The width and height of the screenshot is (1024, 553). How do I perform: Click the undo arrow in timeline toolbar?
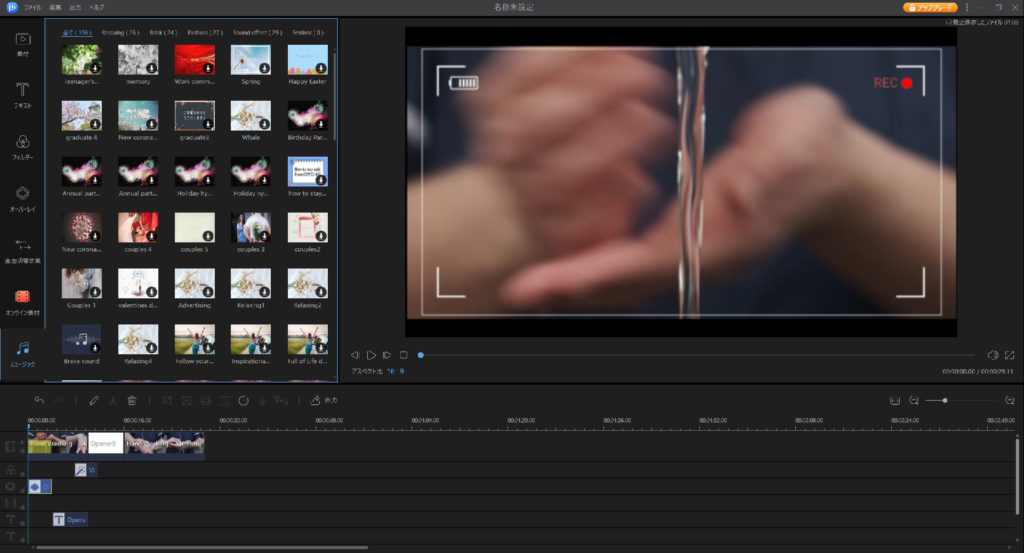point(39,400)
